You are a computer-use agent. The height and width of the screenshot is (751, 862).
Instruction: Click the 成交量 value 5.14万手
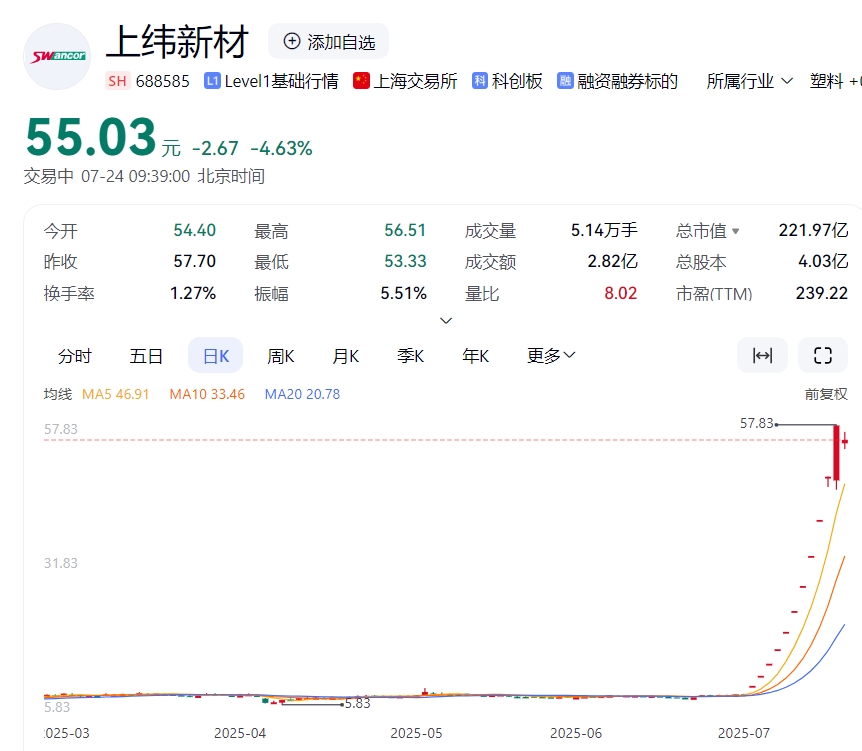click(x=604, y=230)
